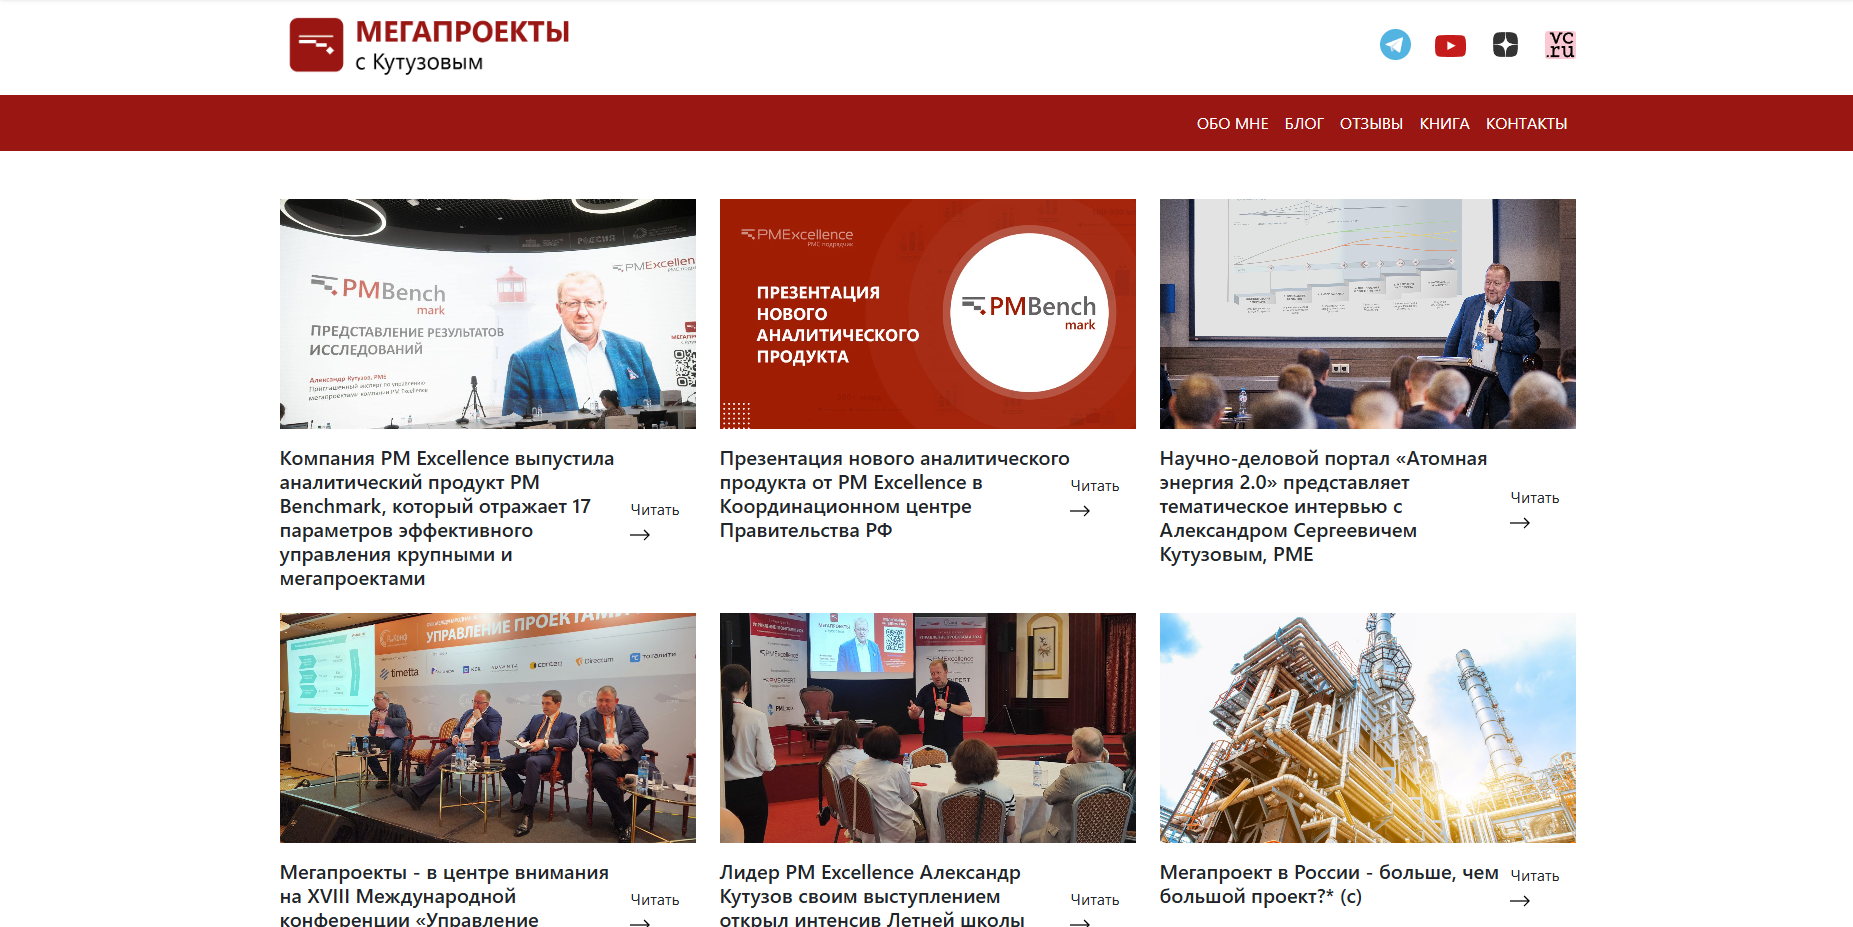Open the YouTube channel icon
The width and height of the screenshot is (1853, 927).
[x=1450, y=46]
